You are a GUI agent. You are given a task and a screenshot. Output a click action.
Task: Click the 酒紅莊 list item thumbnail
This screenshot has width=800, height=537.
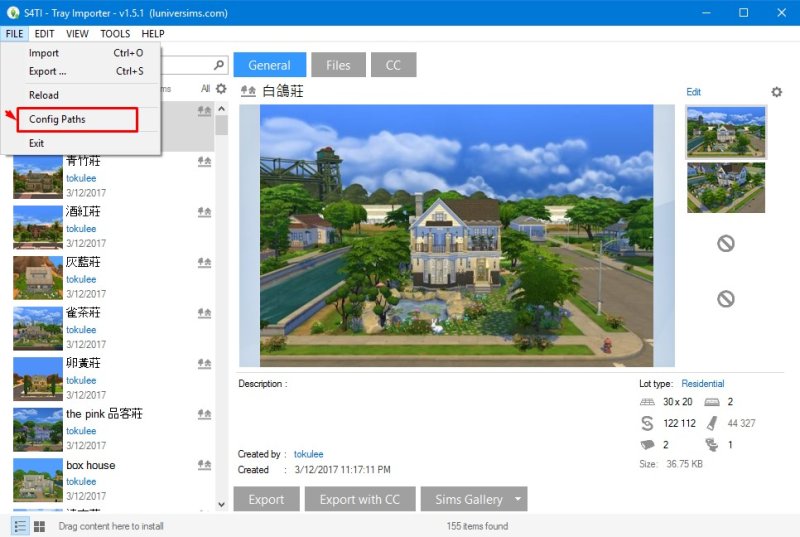coord(38,227)
